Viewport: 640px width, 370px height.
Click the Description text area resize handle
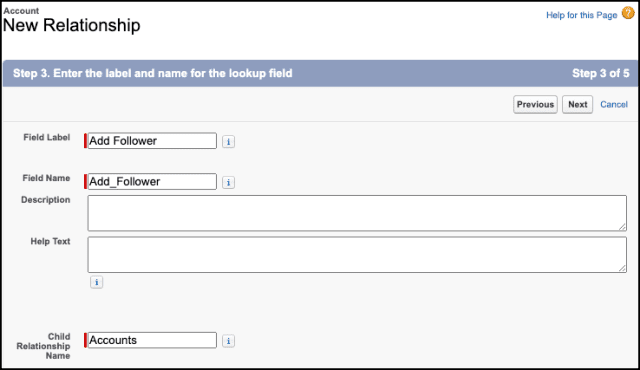pyautogui.click(x=622, y=227)
